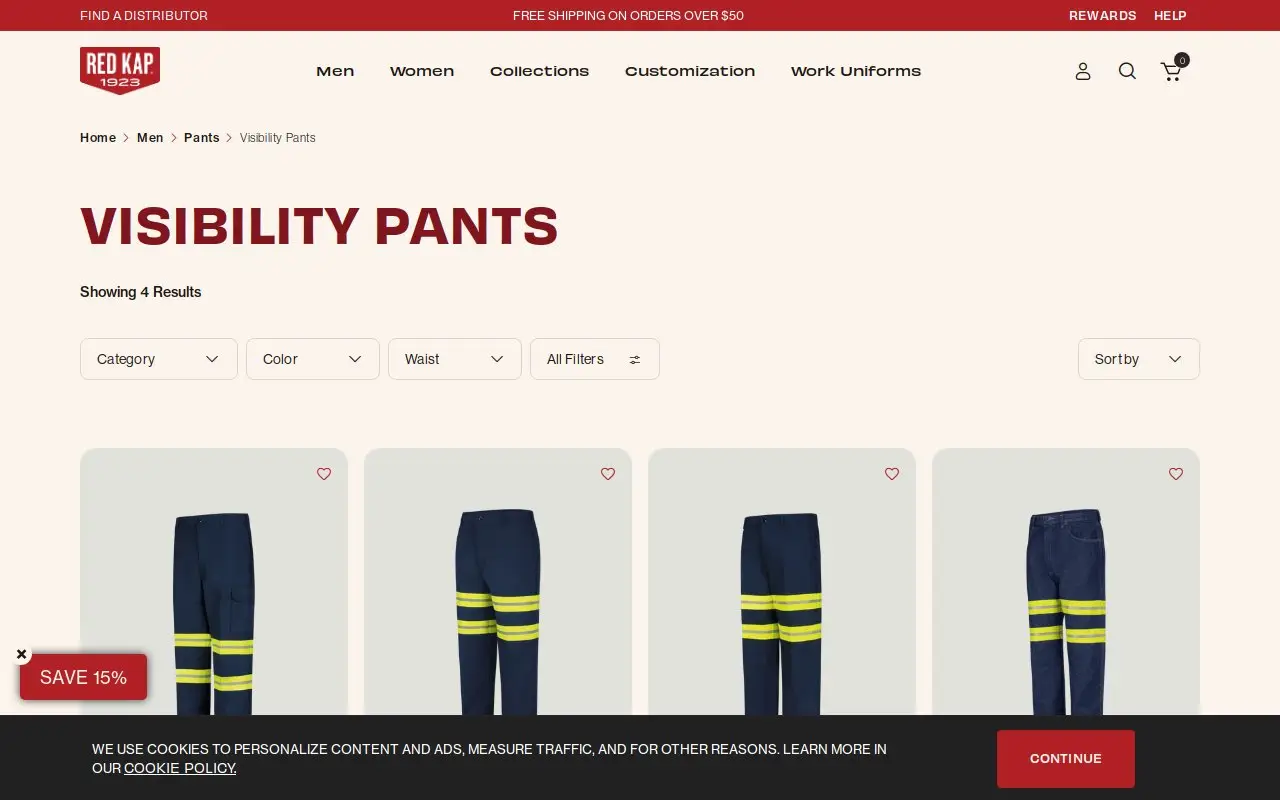This screenshot has width=1280, height=800.
Task: Expand the Color filter dropdown
Action: 313,359
